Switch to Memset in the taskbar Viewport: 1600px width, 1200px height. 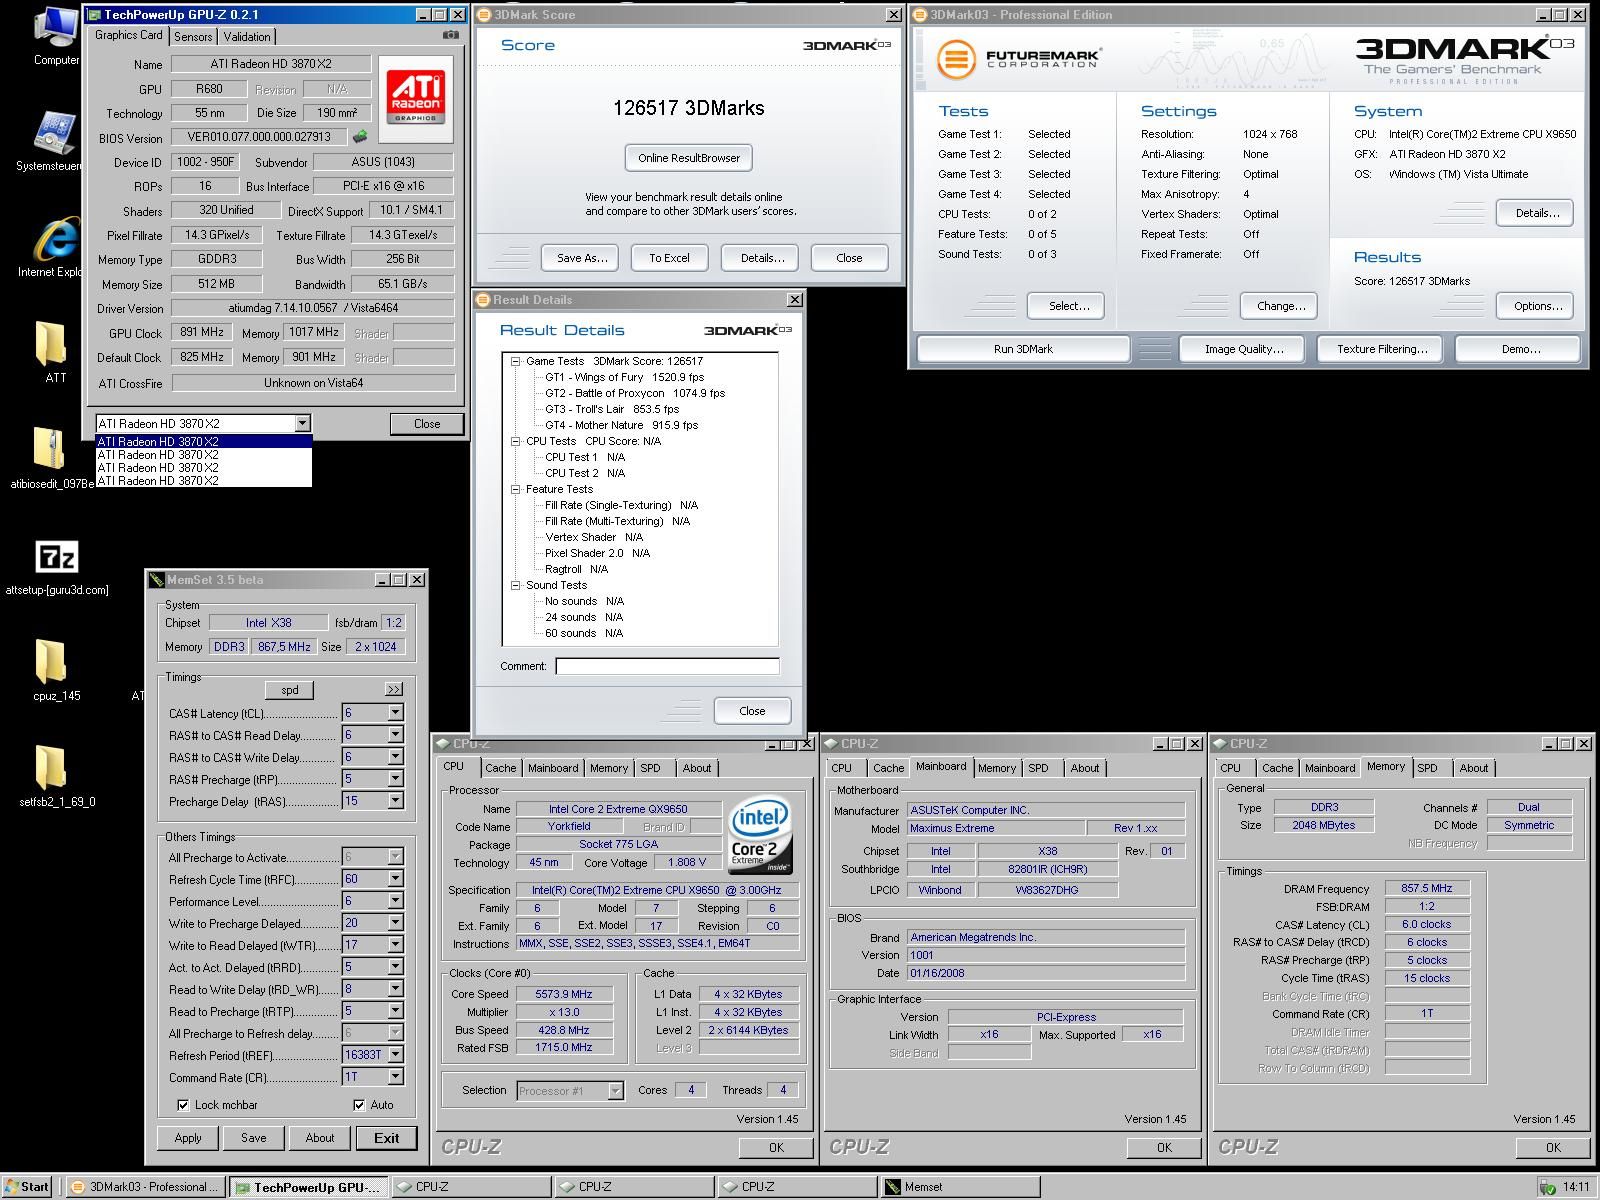pyautogui.click(x=960, y=1187)
